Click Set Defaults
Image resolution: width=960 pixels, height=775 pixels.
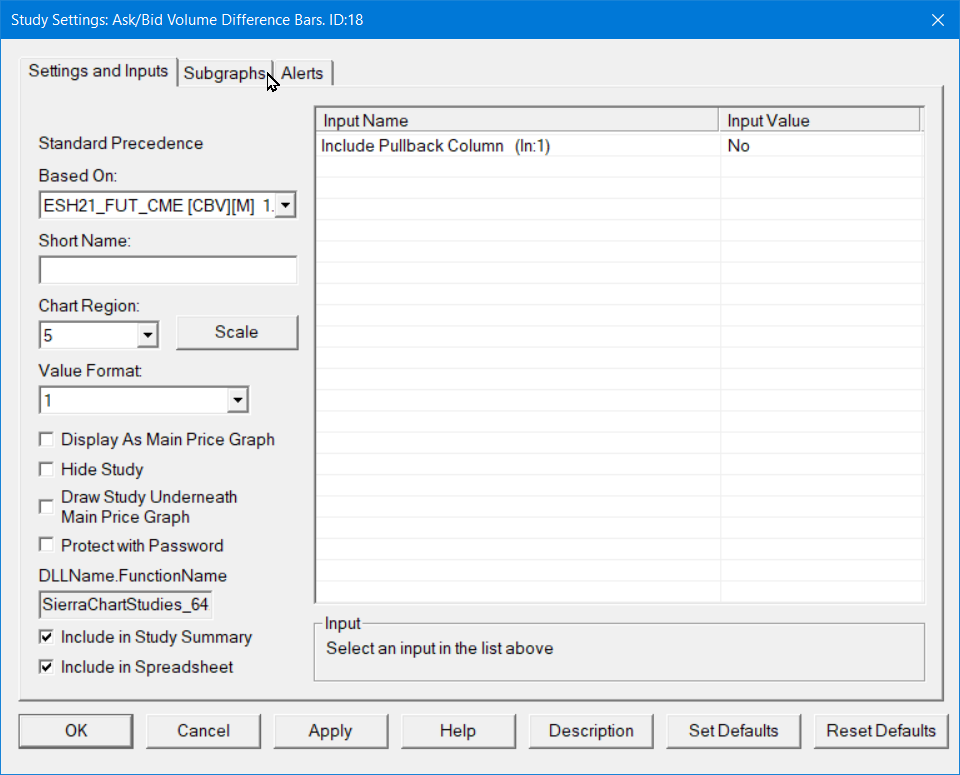pos(733,731)
